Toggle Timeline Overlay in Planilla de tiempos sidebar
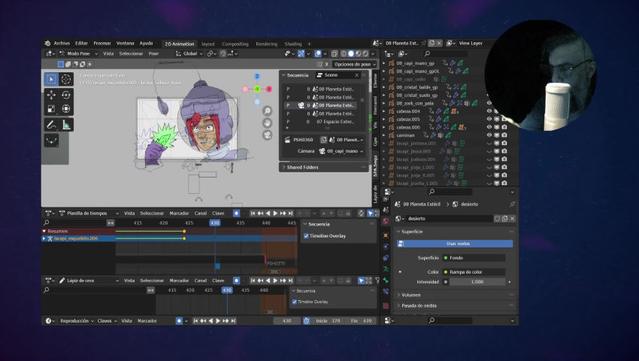The width and height of the screenshot is (639, 361). tap(306, 236)
